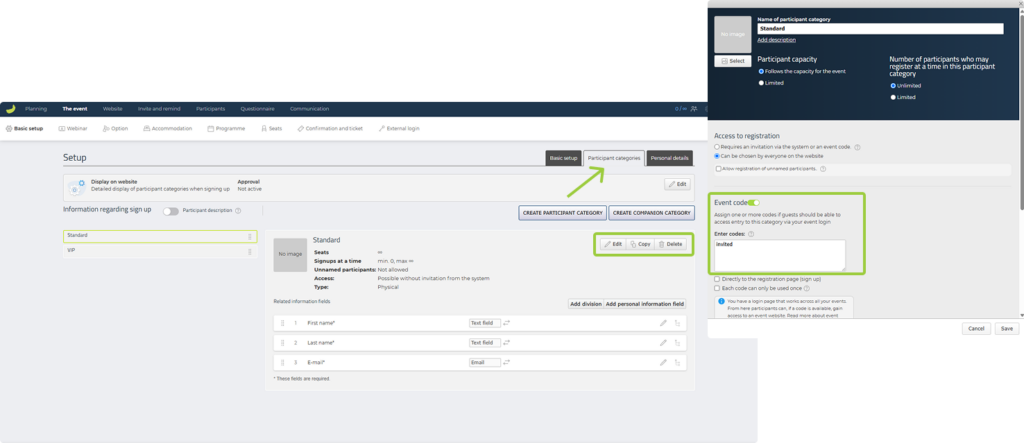The height and width of the screenshot is (443, 1024).
Task: Select Requires an invitation or event code
Action: click(x=717, y=147)
